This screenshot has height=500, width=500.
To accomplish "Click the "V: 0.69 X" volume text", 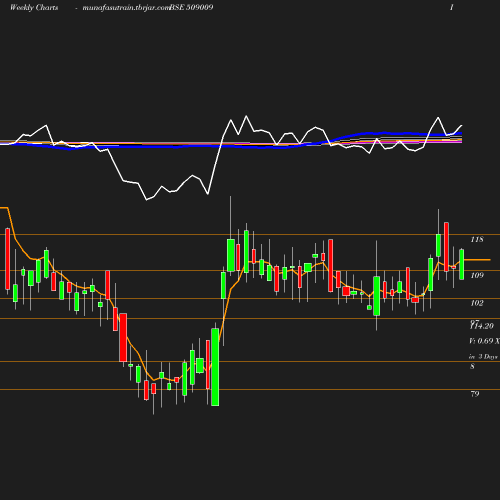I will point(484,341).
